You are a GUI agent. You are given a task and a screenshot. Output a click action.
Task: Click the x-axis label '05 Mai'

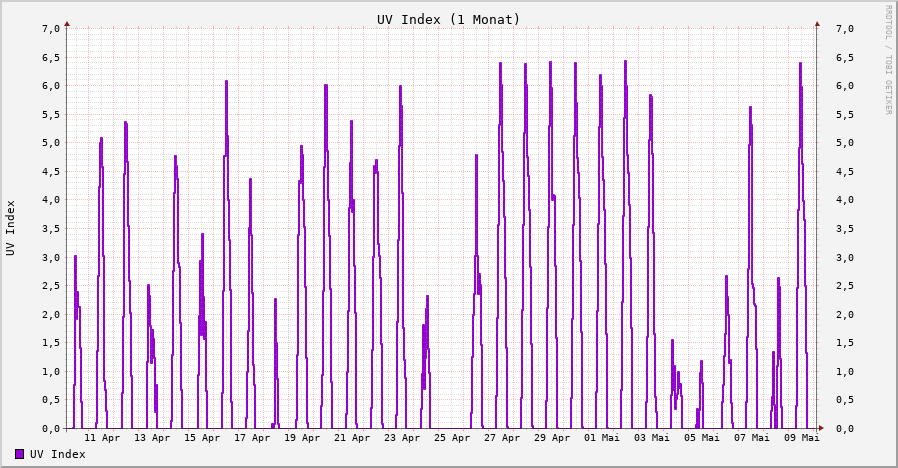click(702, 438)
